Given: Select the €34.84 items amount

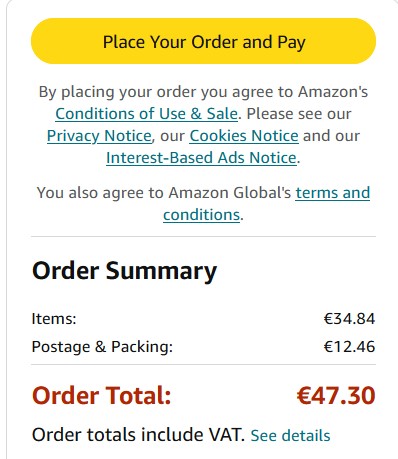Looking at the screenshot, I should (x=349, y=319).
